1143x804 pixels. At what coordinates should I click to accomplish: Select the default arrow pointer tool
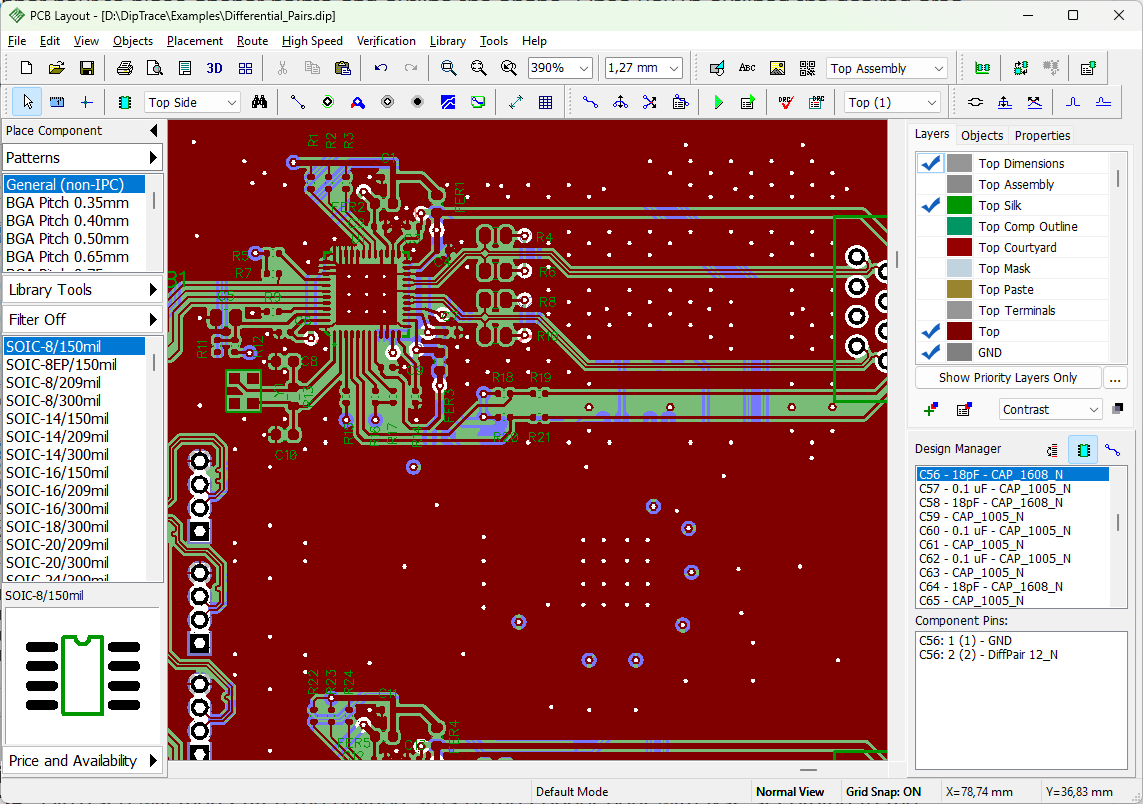coord(27,102)
